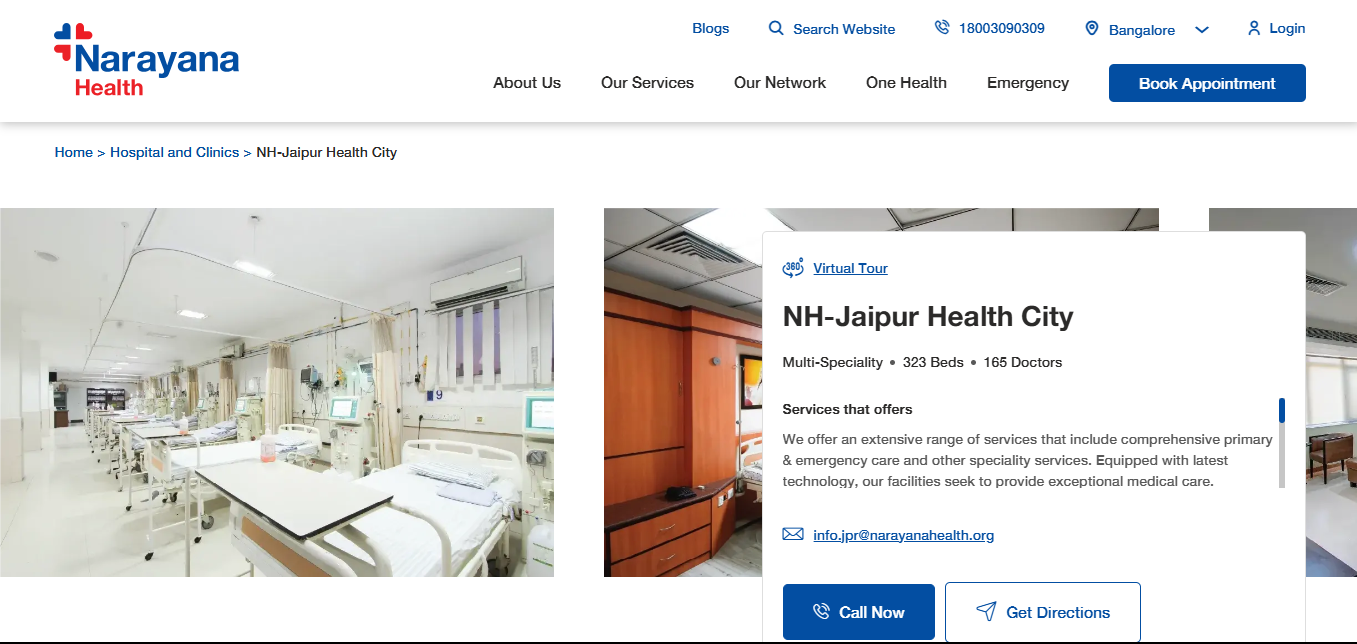Screen dimensions: 1357x644
Task: View the wooden cabinet room photo
Action: tap(683, 392)
